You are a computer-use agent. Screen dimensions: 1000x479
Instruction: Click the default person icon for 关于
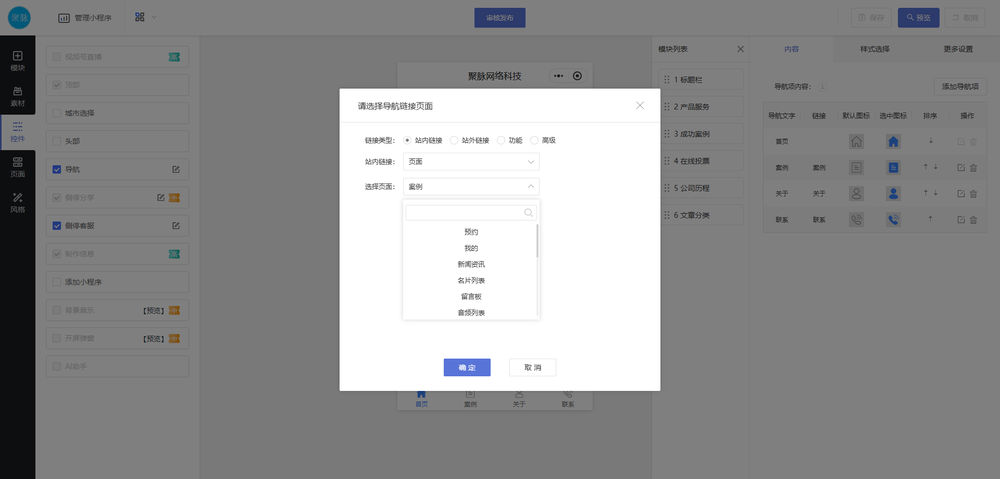tap(857, 194)
